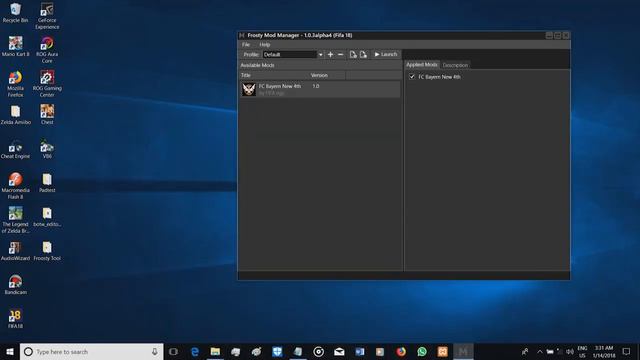
Task: Click the Frosty Mod Manager title bar icon
Action: point(242,36)
